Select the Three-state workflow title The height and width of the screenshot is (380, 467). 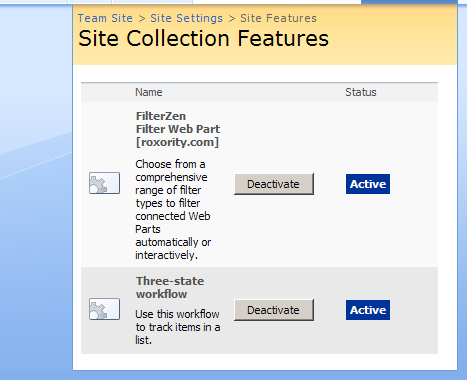point(170,287)
